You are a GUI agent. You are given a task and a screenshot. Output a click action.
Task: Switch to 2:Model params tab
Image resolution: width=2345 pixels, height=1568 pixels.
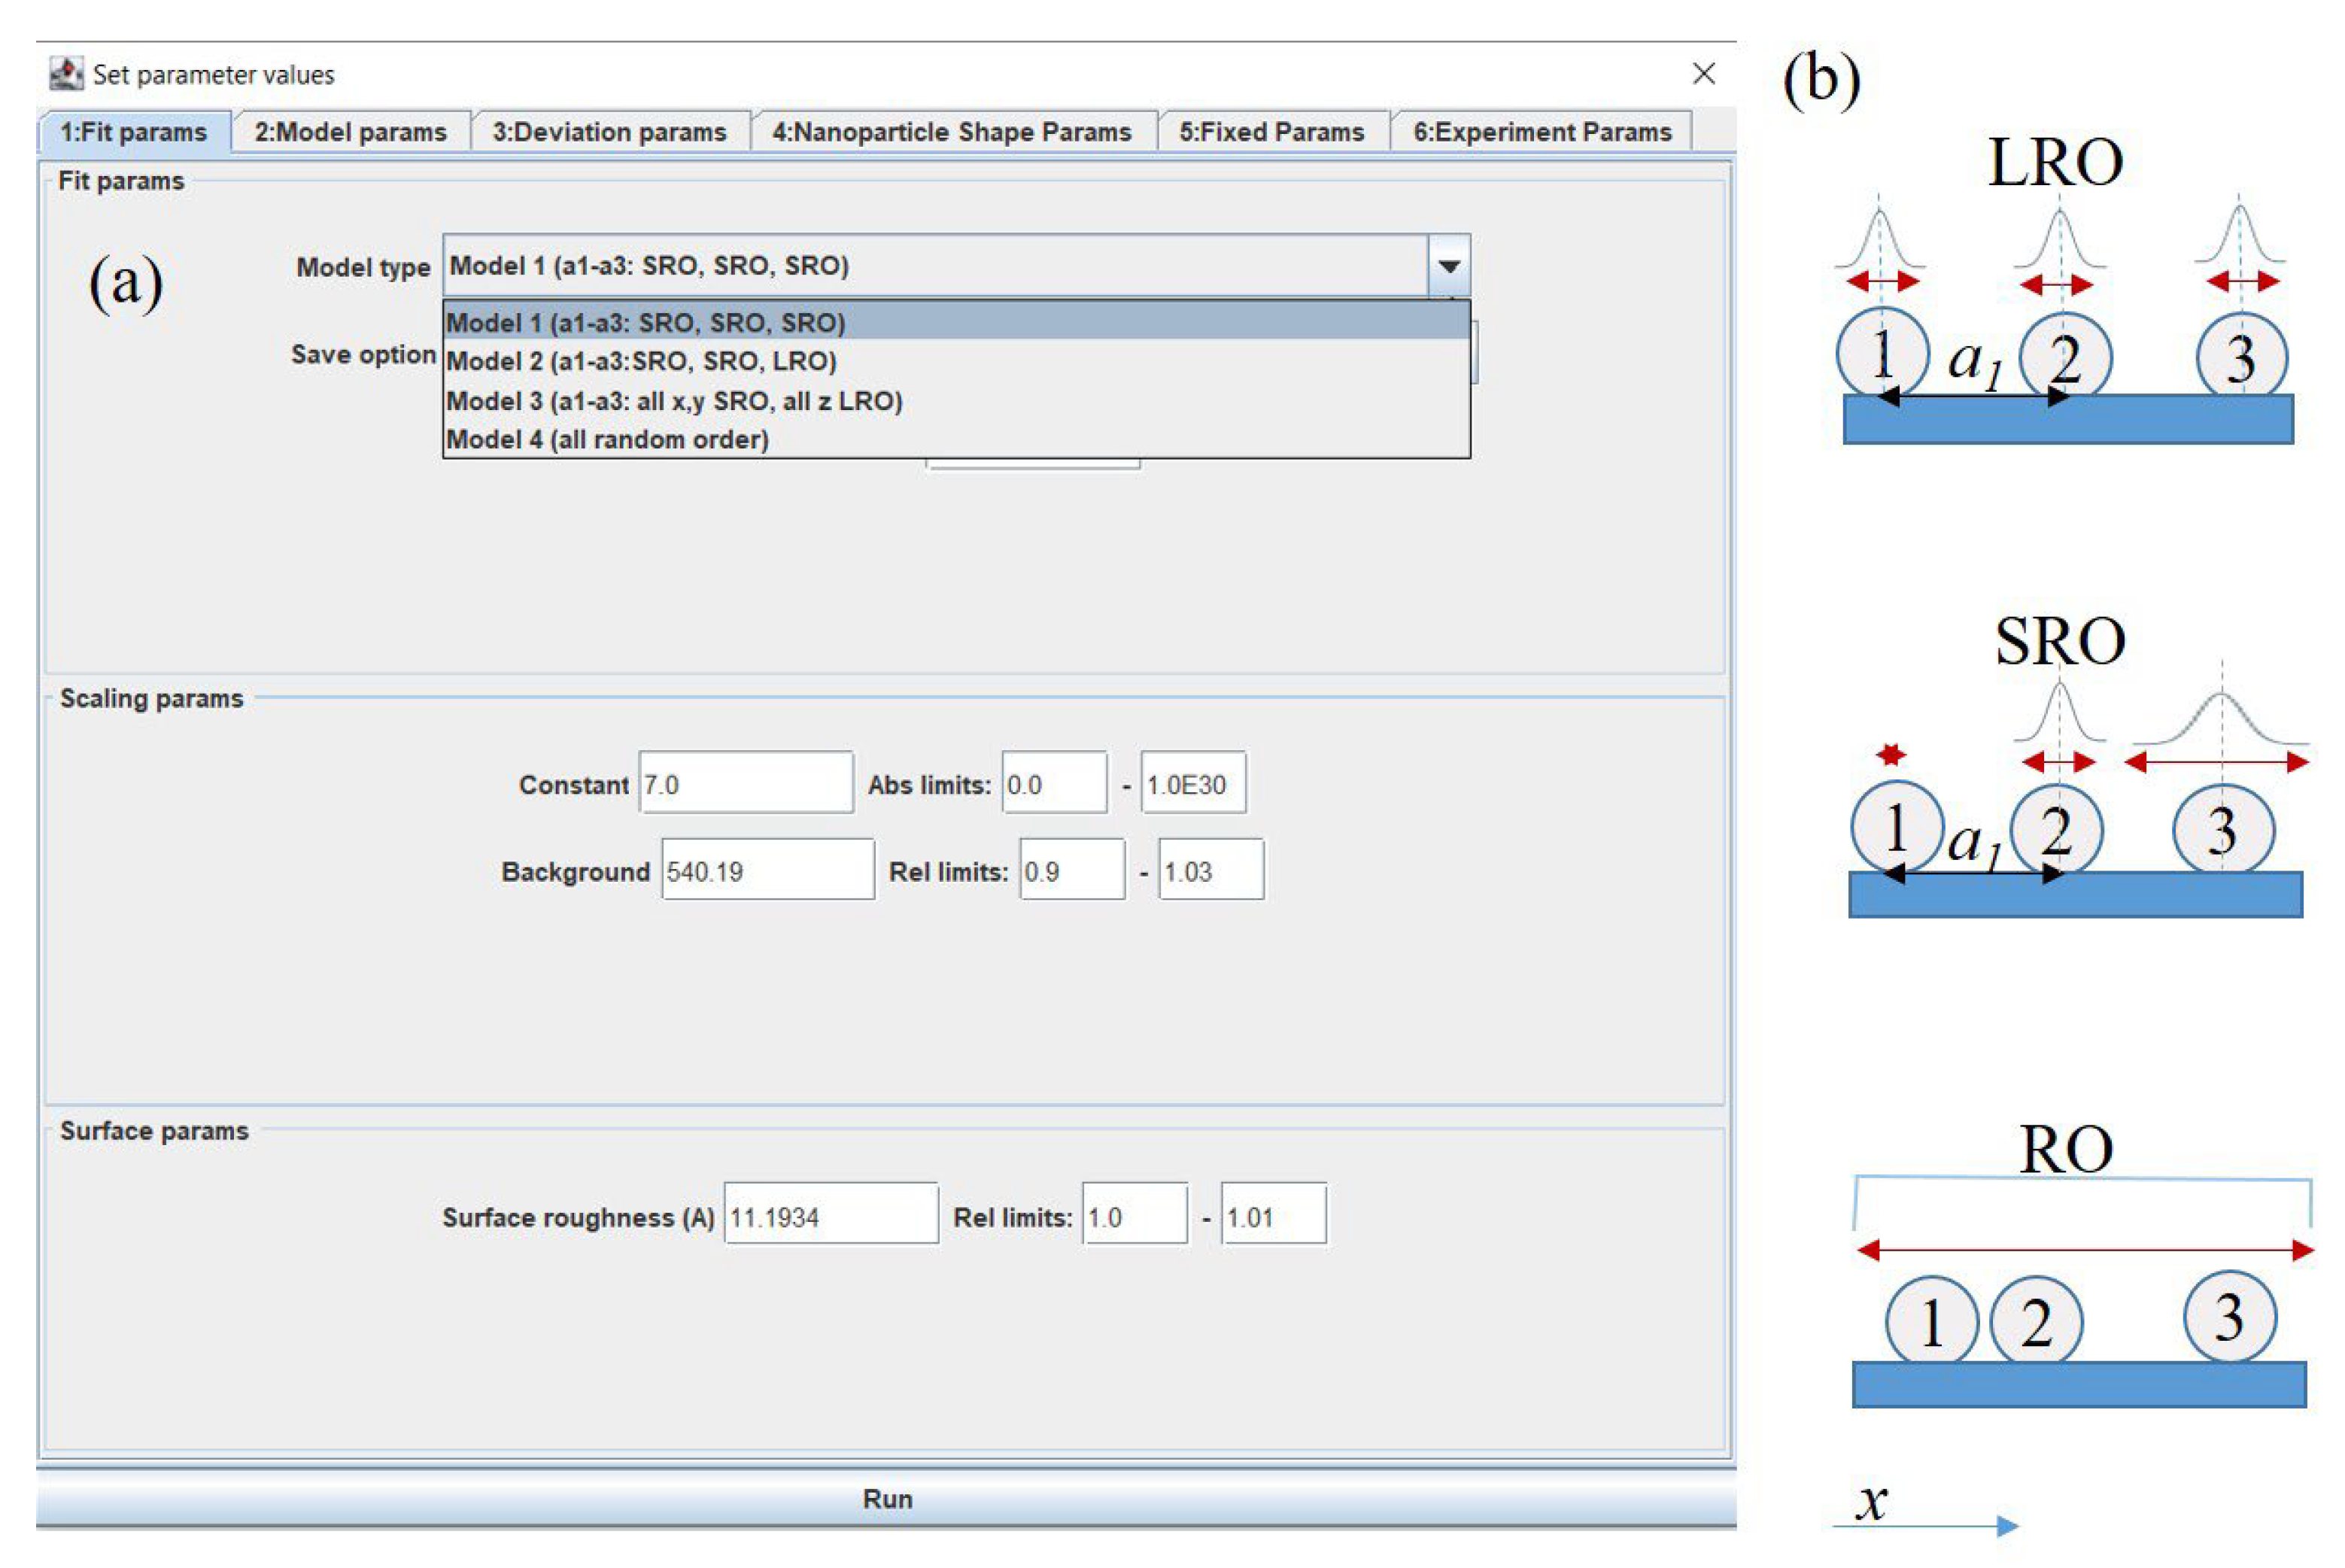[x=350, y=132]
